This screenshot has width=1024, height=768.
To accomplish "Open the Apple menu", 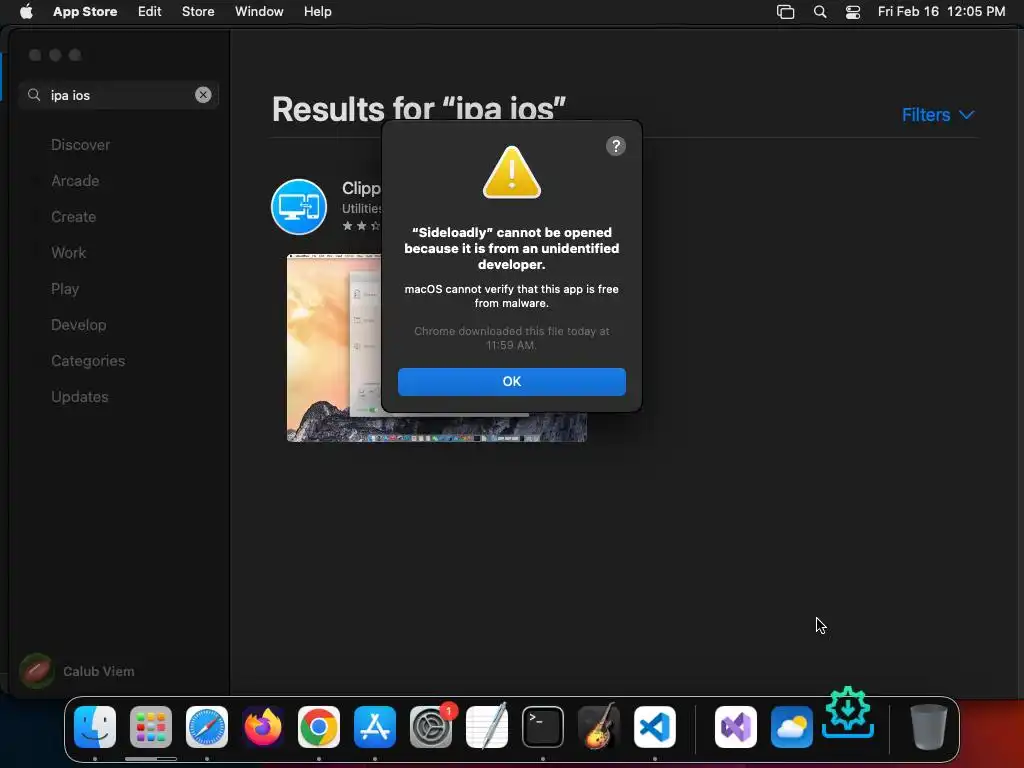I will tap(26, 11).
